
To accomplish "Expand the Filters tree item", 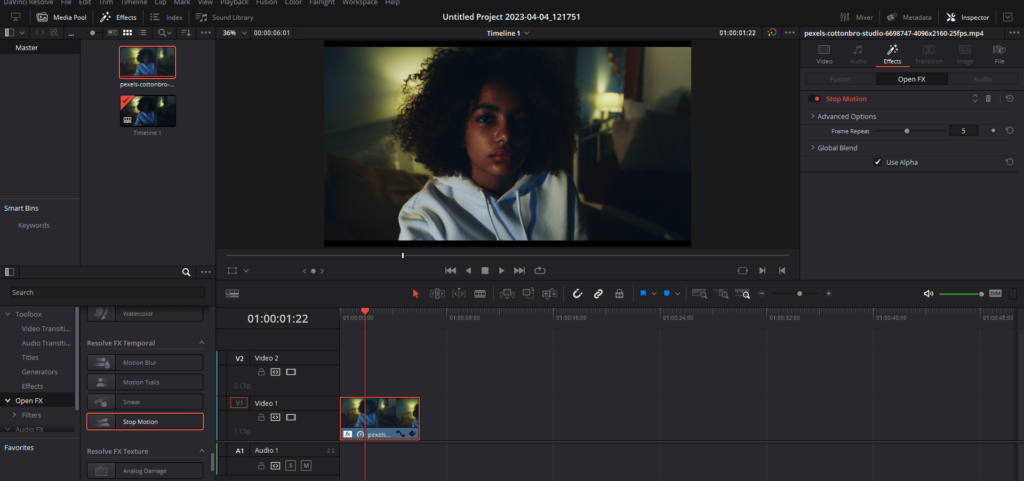I will [14, 415].
